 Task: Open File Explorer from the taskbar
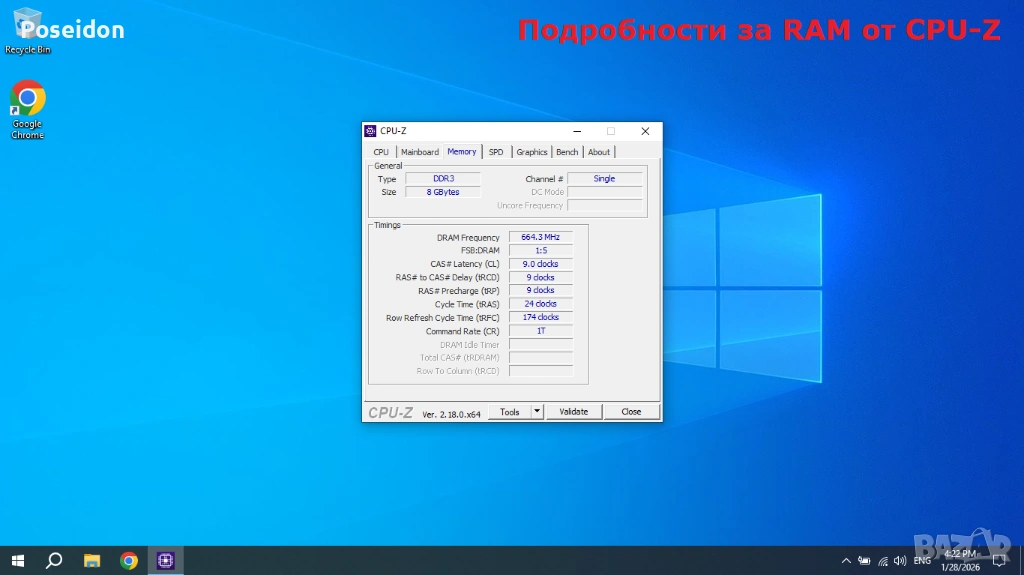[x=91, y=560]
